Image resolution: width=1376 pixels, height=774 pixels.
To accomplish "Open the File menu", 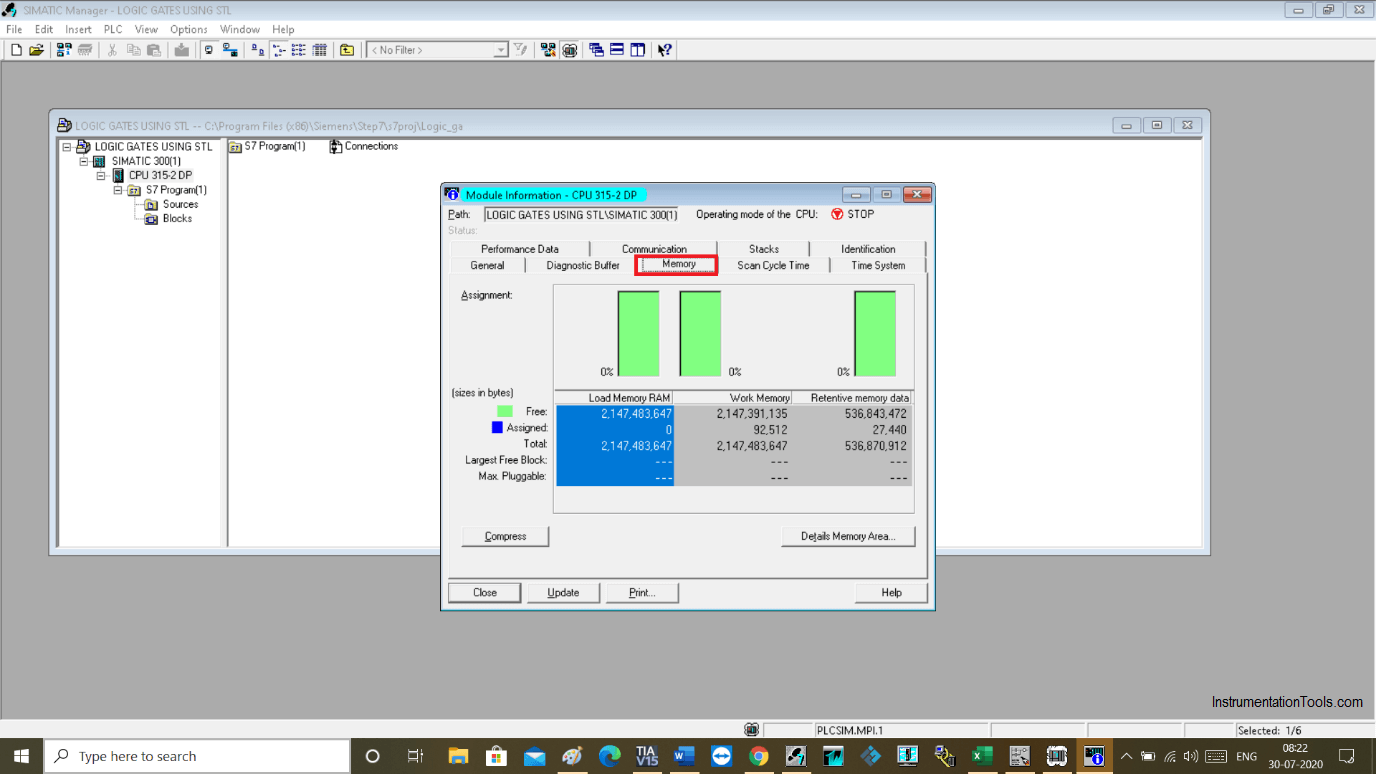I will 14,29.
